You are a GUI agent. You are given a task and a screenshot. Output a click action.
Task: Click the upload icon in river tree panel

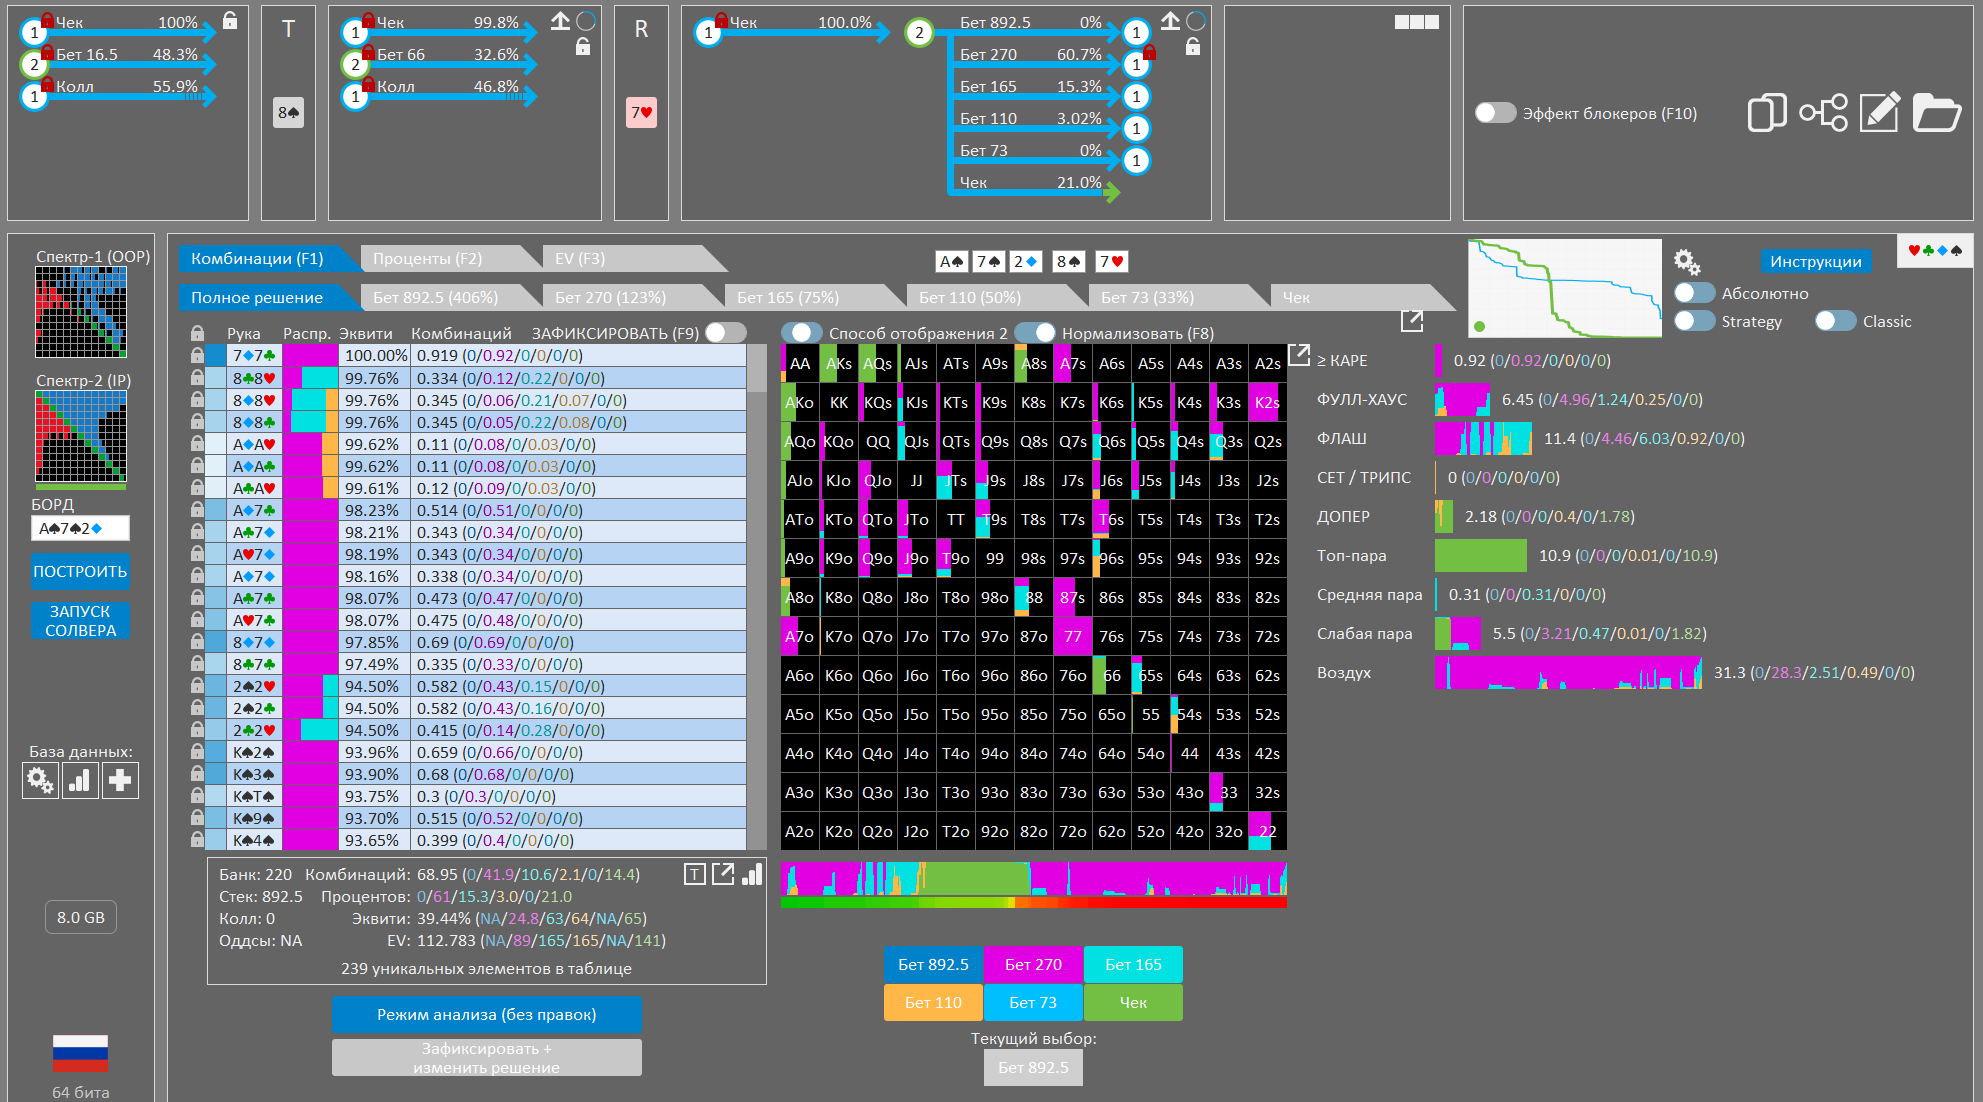(1170, 21)
